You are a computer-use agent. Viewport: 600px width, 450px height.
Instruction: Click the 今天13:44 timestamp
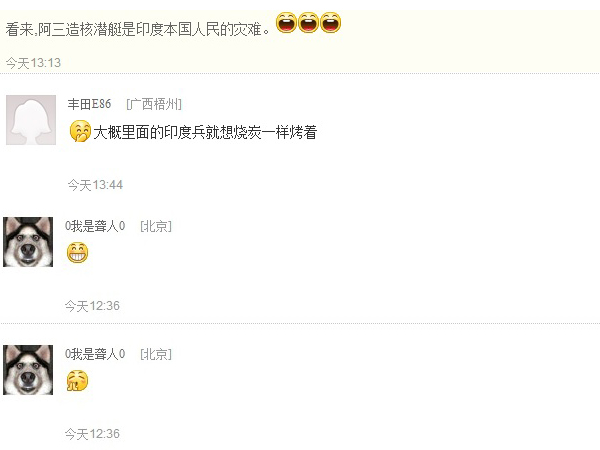coord(95,185)
